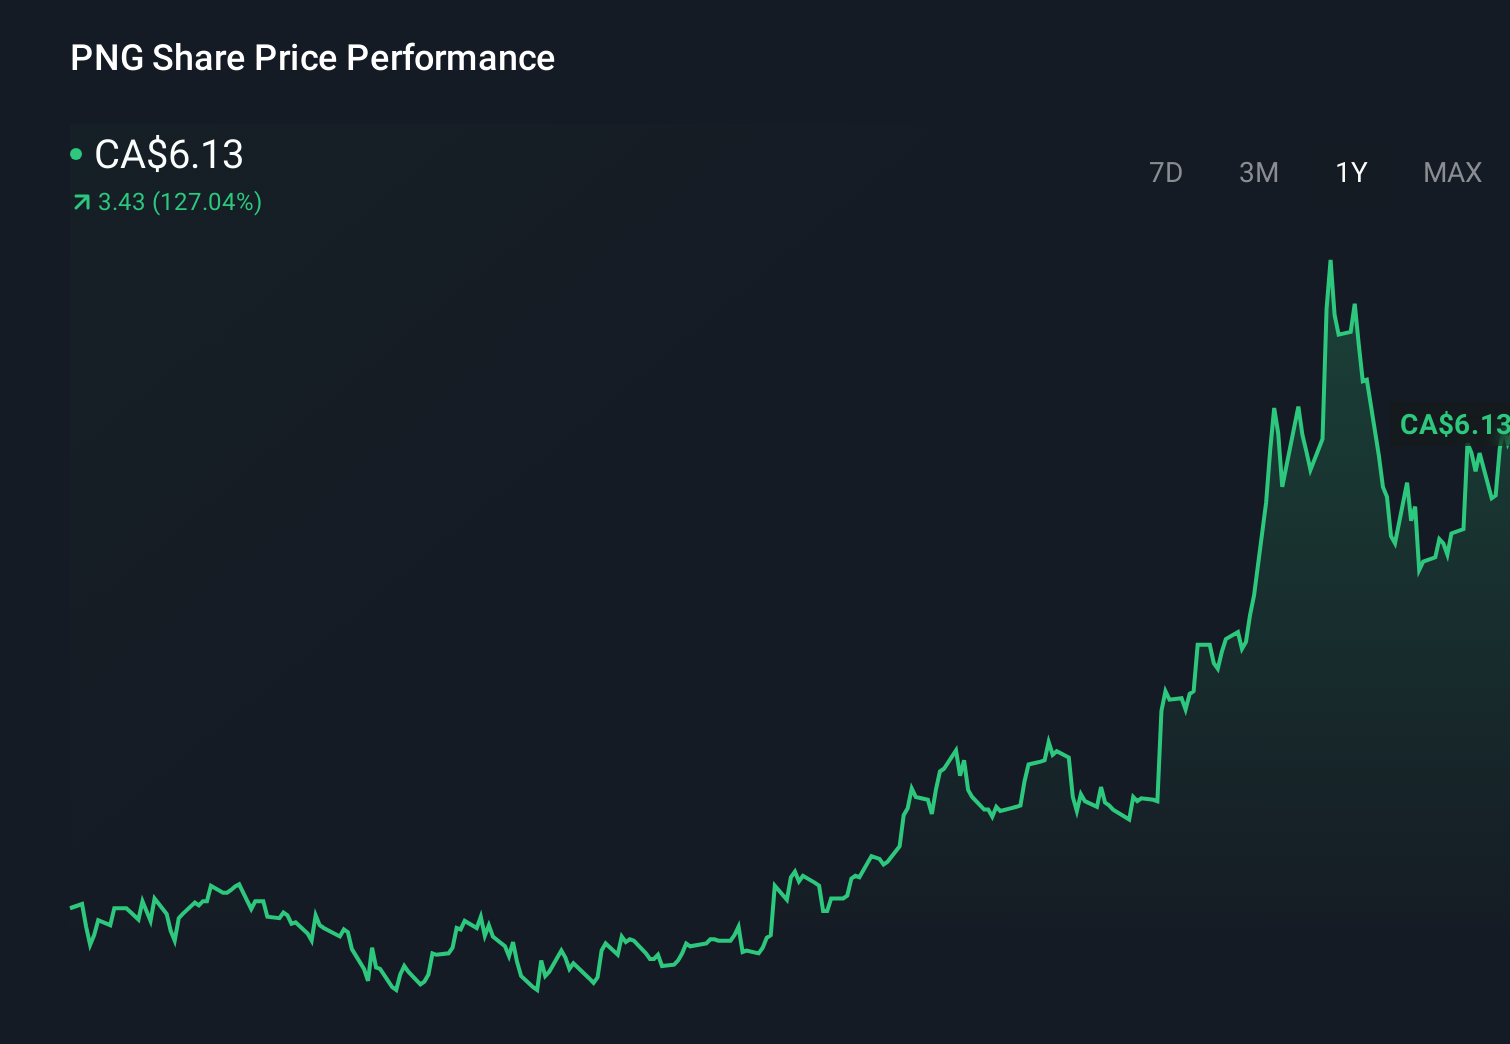This screenshot has height=1044, width=1510.
Task: Select the 1Y time range
Action: click(x=1350, y=172)
